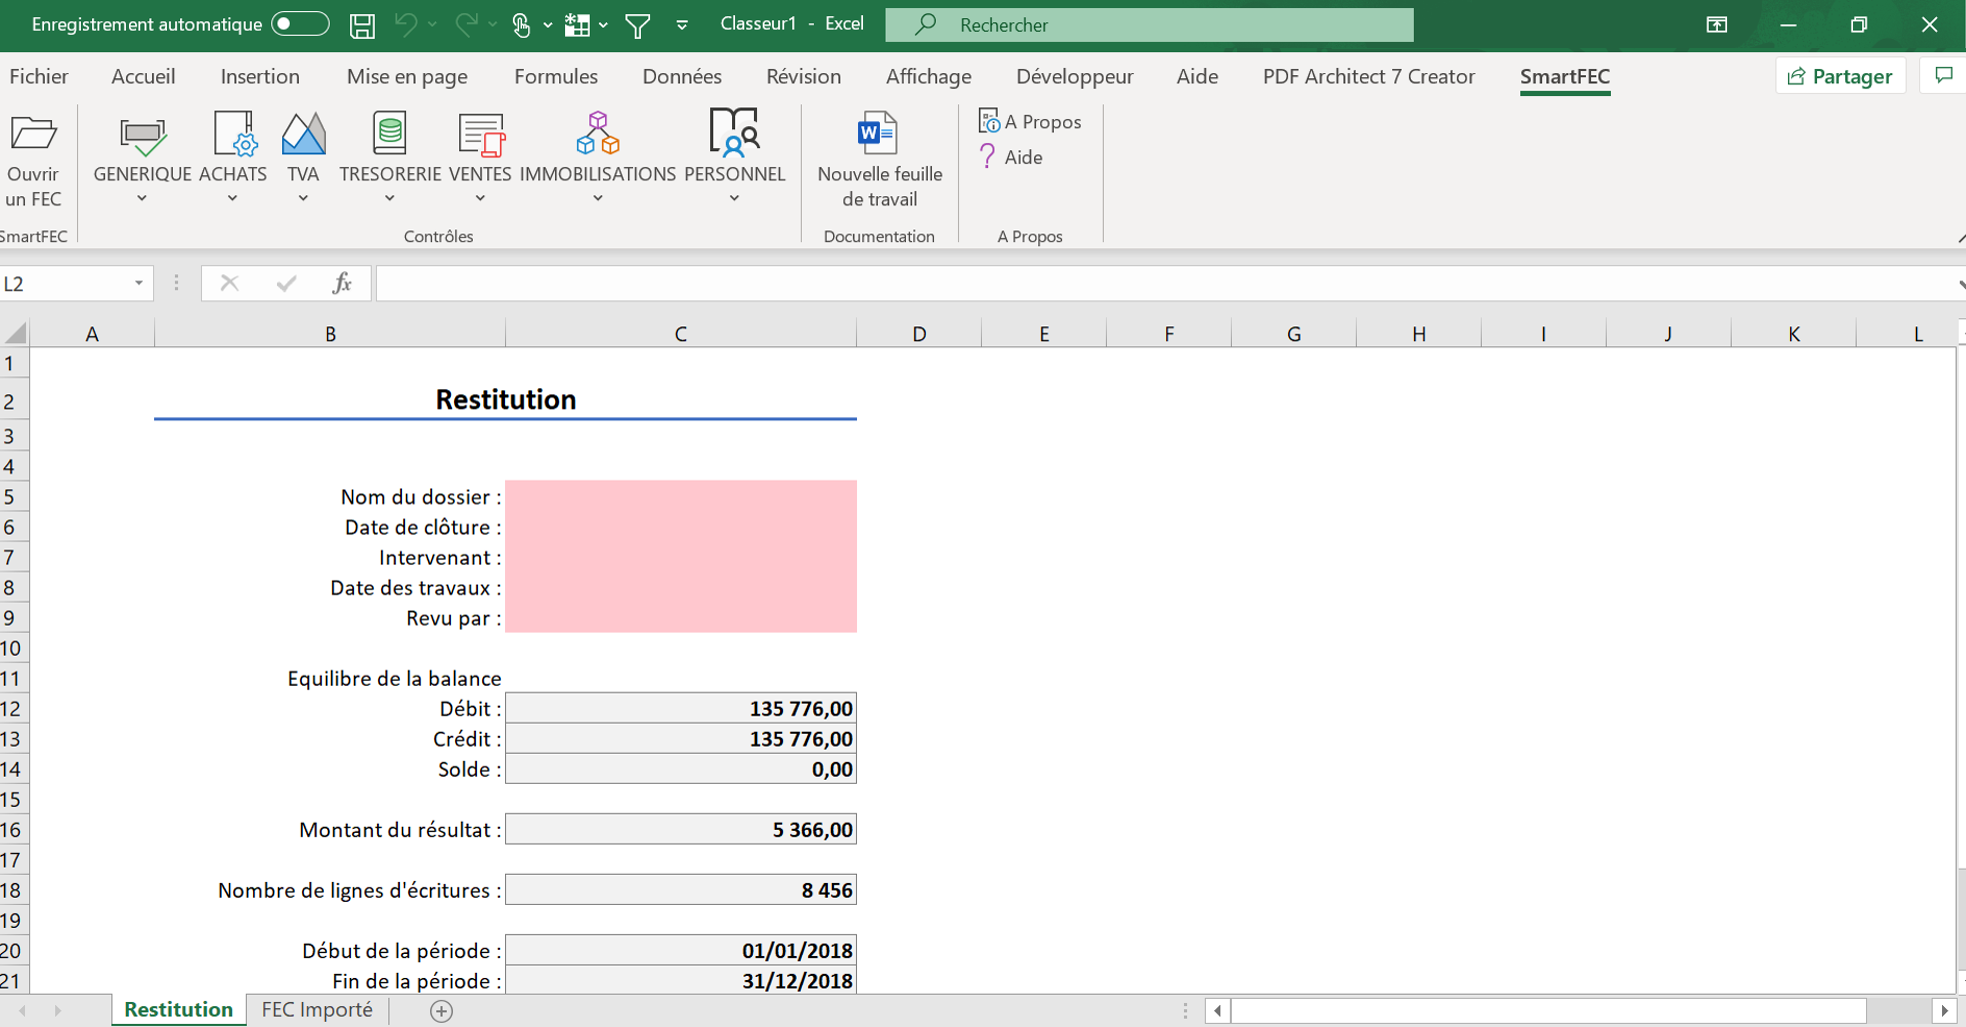Select the pink Nom du dossier cell
This screenshot has height=1027, width=1966.
[x=680, y=496]
